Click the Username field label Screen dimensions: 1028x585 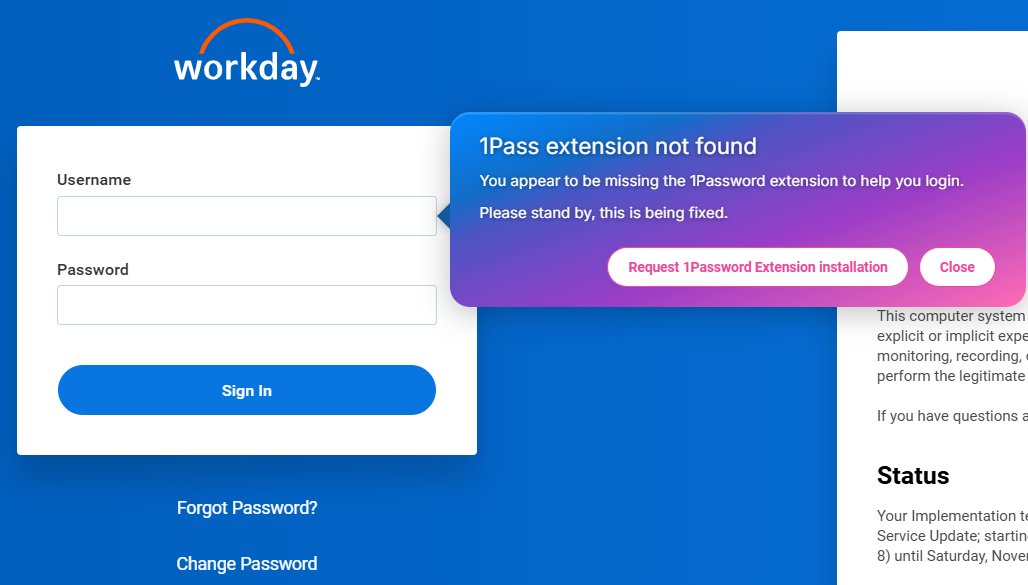point(94,180)
